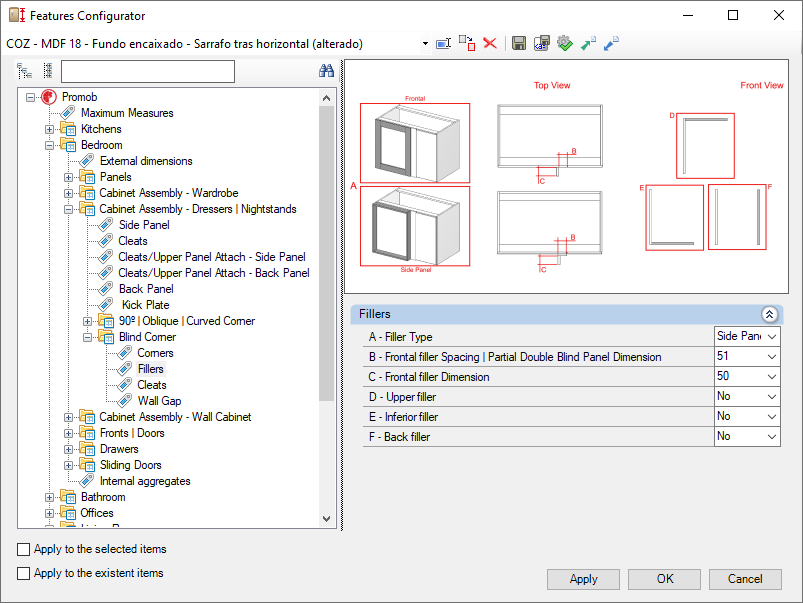Click the Apply button
The width and height of the screenshot is (803, 603).
coord(583,579)
